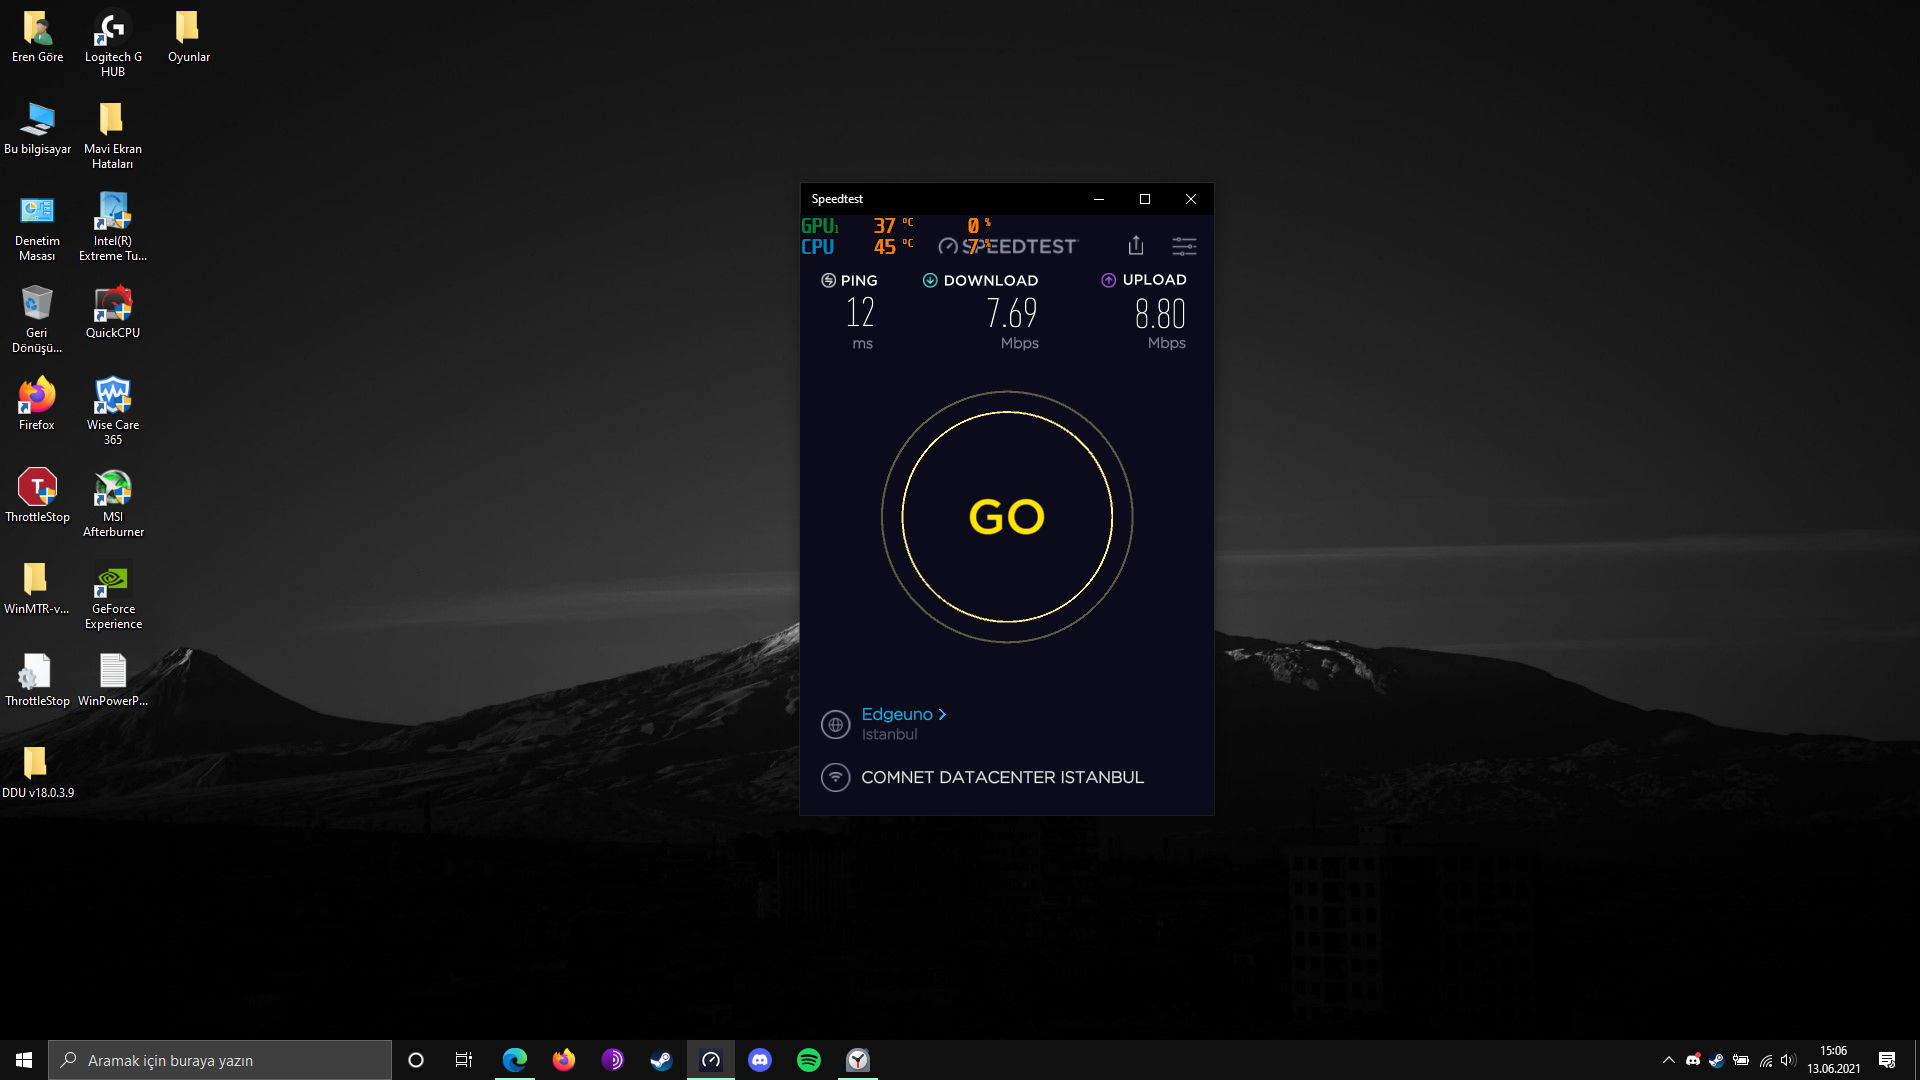Open the Speedtest share results icon
This screenshot has width=1920, height=1080.
1136,245
